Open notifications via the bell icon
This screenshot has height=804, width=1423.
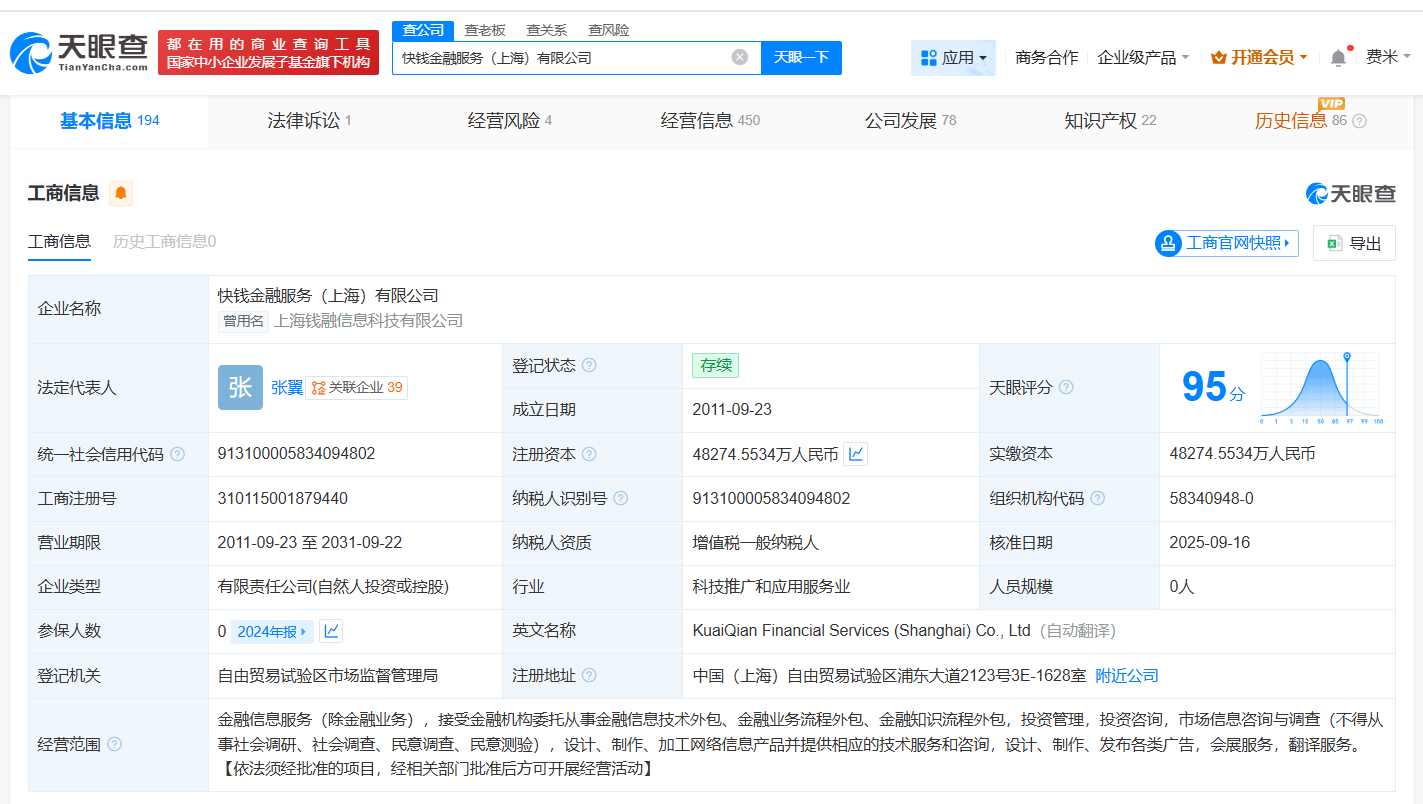pyautogui.click(x=1337, y=57)
